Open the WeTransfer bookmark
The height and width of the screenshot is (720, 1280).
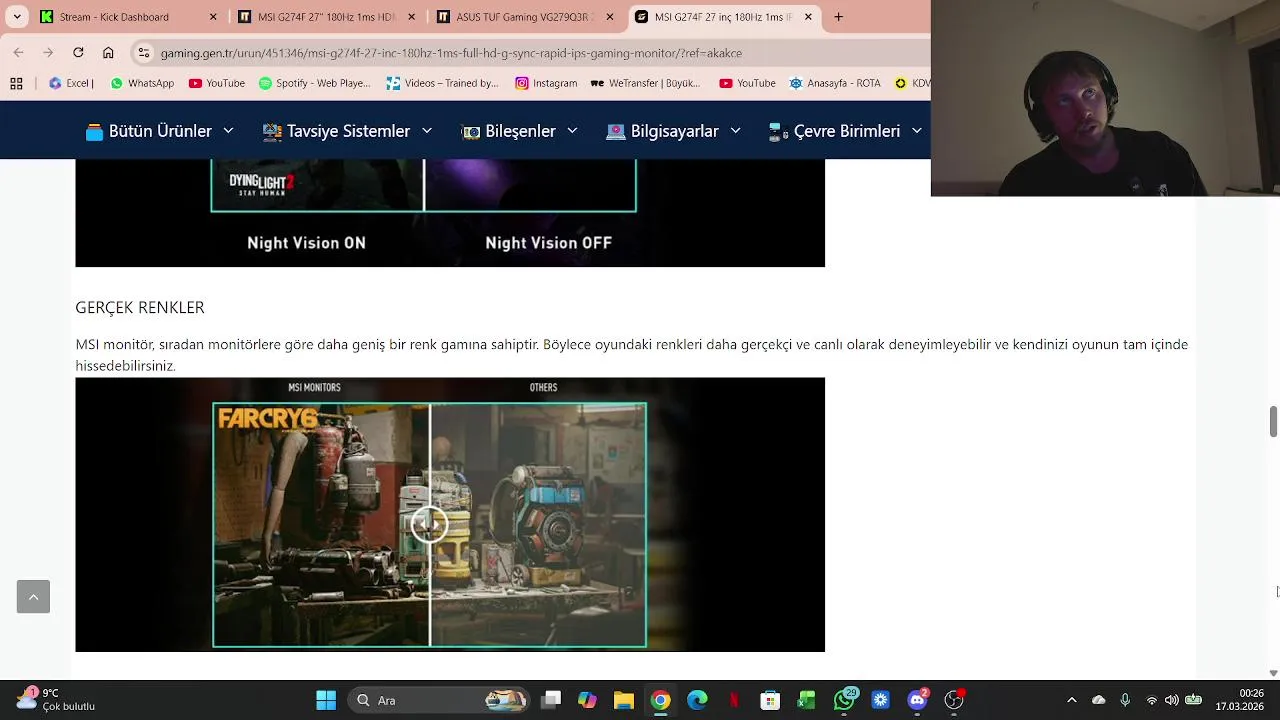click(x=646, y=84)
